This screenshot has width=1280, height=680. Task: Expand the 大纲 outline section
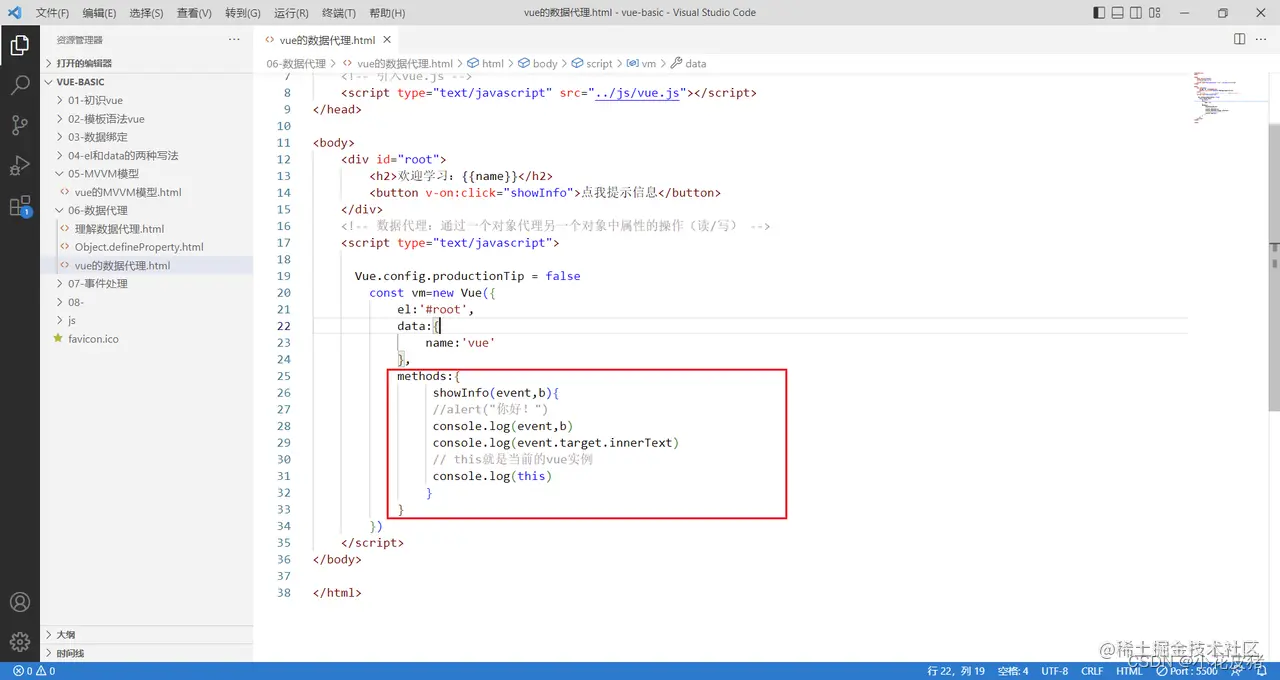147,634
